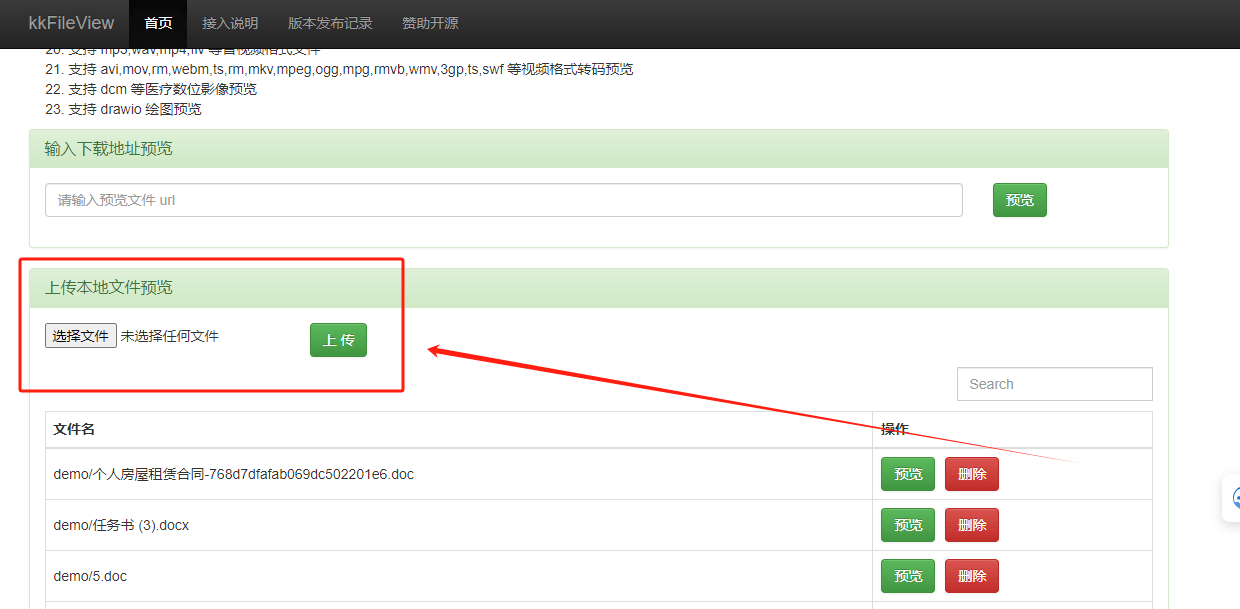Delete the 个人房屋租赁合同 doc file
The height and width of the screenshot is (609, 1240).
971,473
